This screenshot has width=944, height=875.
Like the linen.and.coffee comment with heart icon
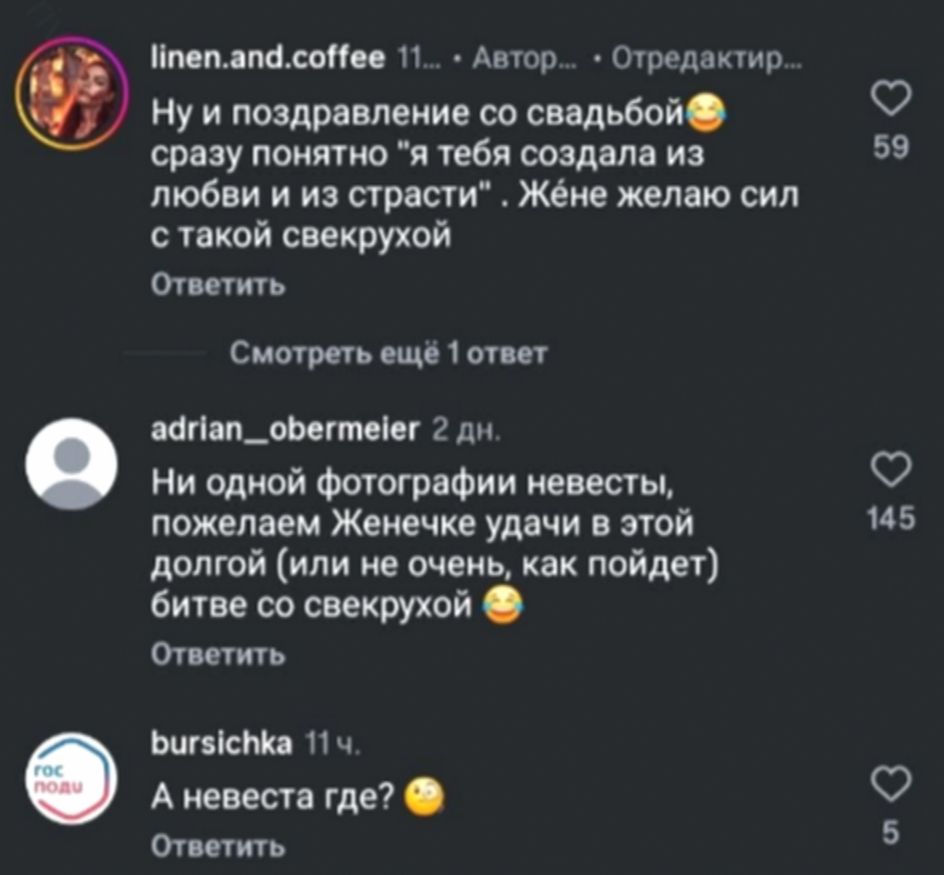point(891,99)
